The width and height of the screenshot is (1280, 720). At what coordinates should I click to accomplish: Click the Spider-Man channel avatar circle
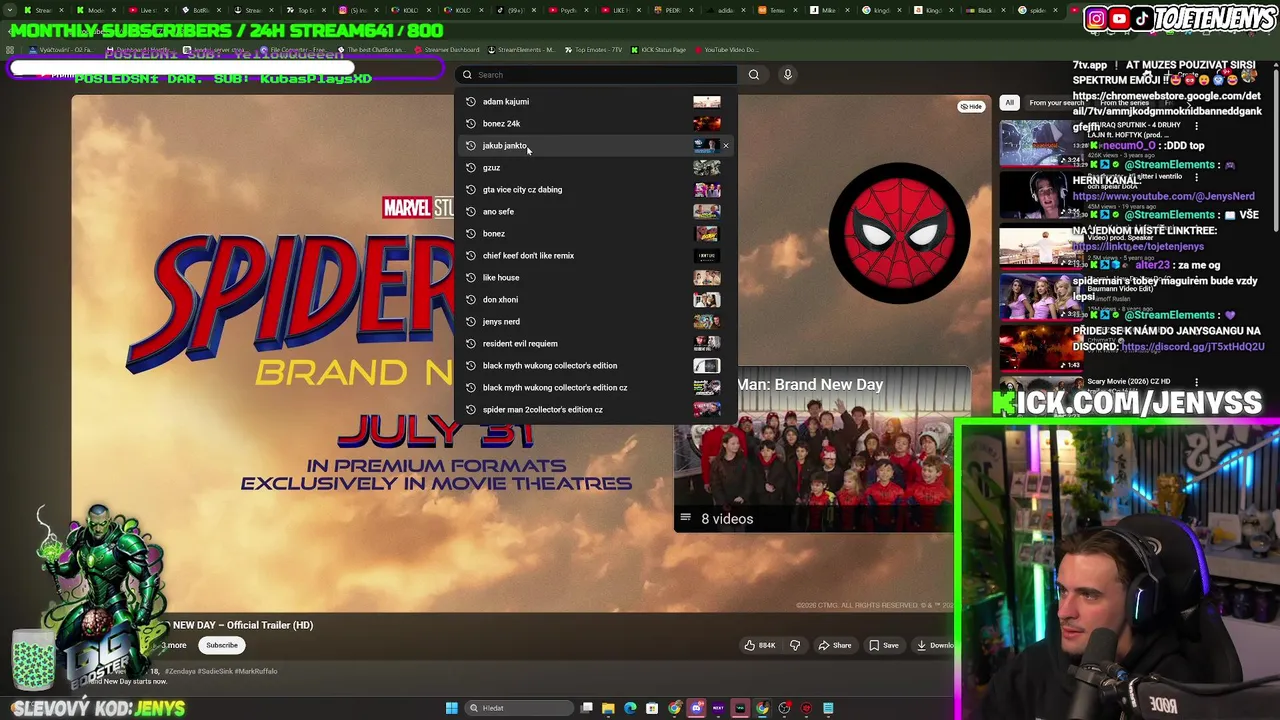899,232
